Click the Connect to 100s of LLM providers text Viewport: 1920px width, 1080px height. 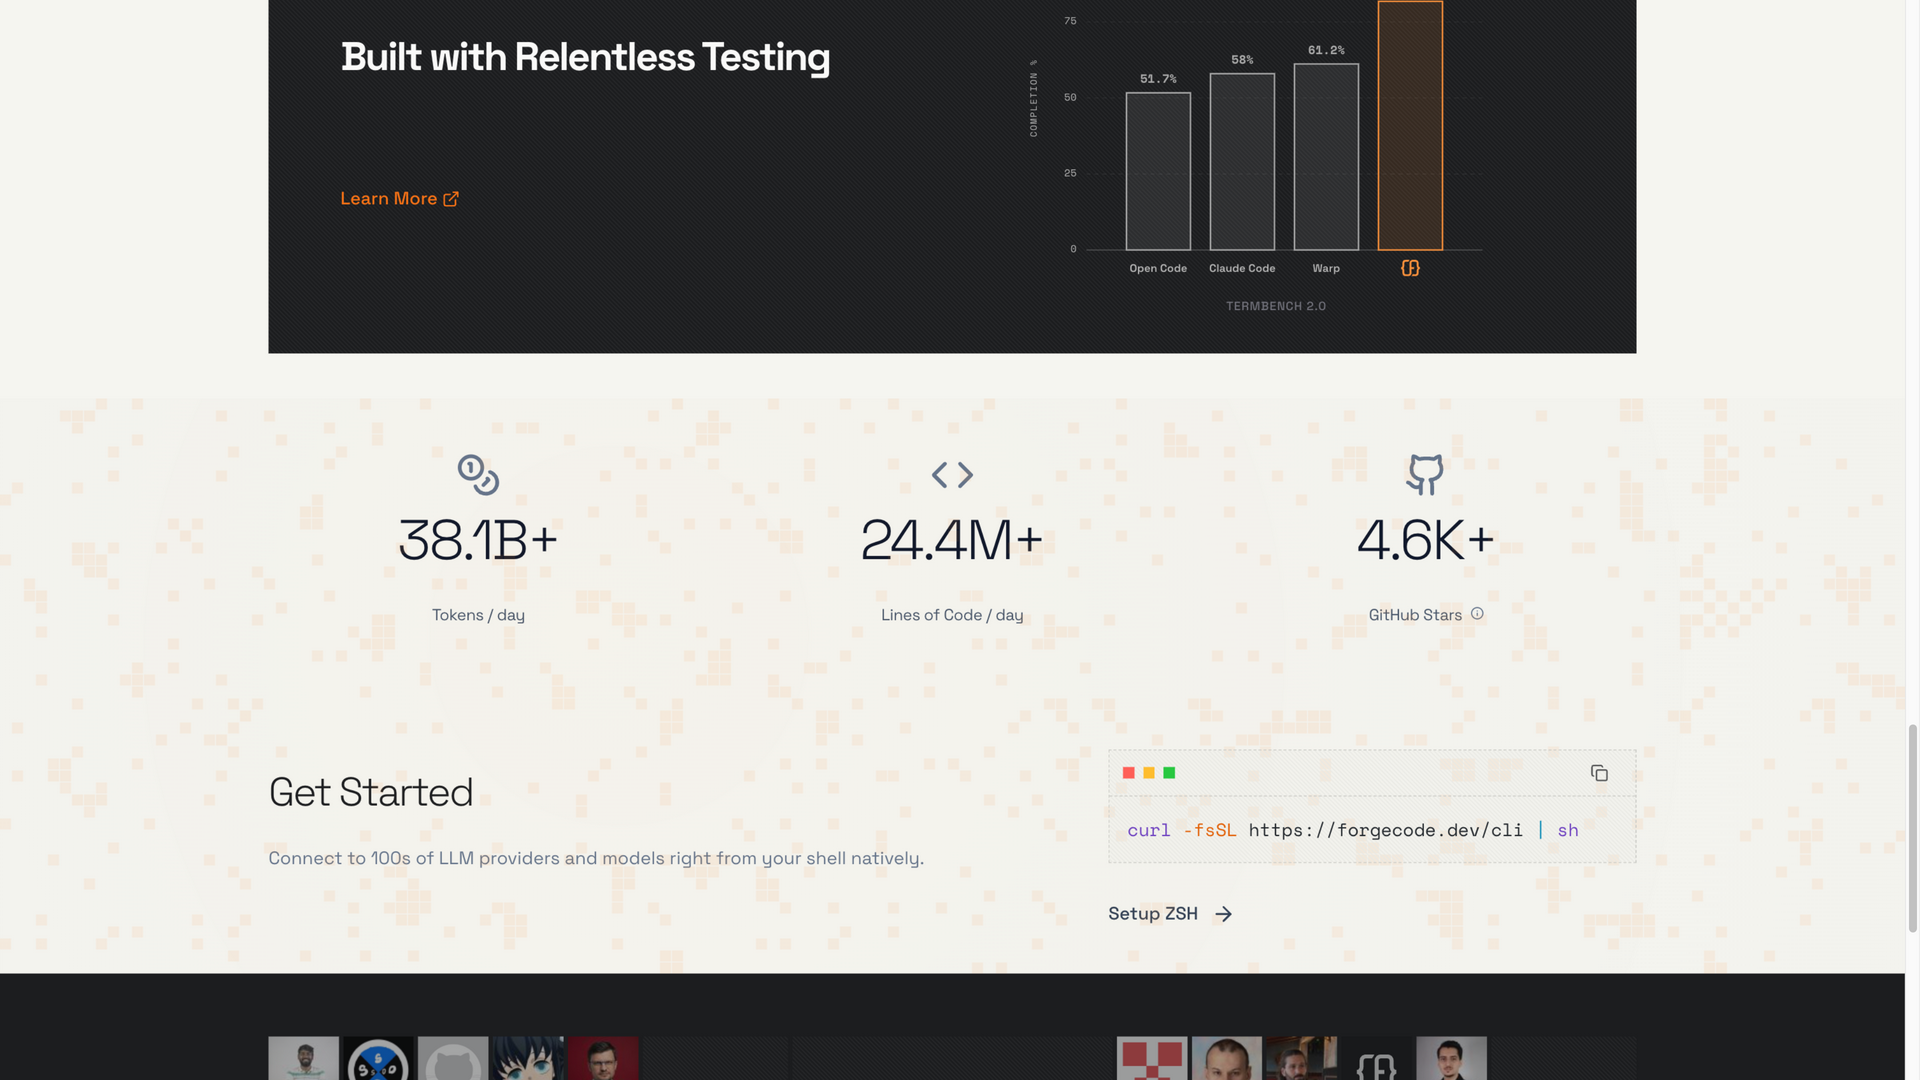pos(596,858)
